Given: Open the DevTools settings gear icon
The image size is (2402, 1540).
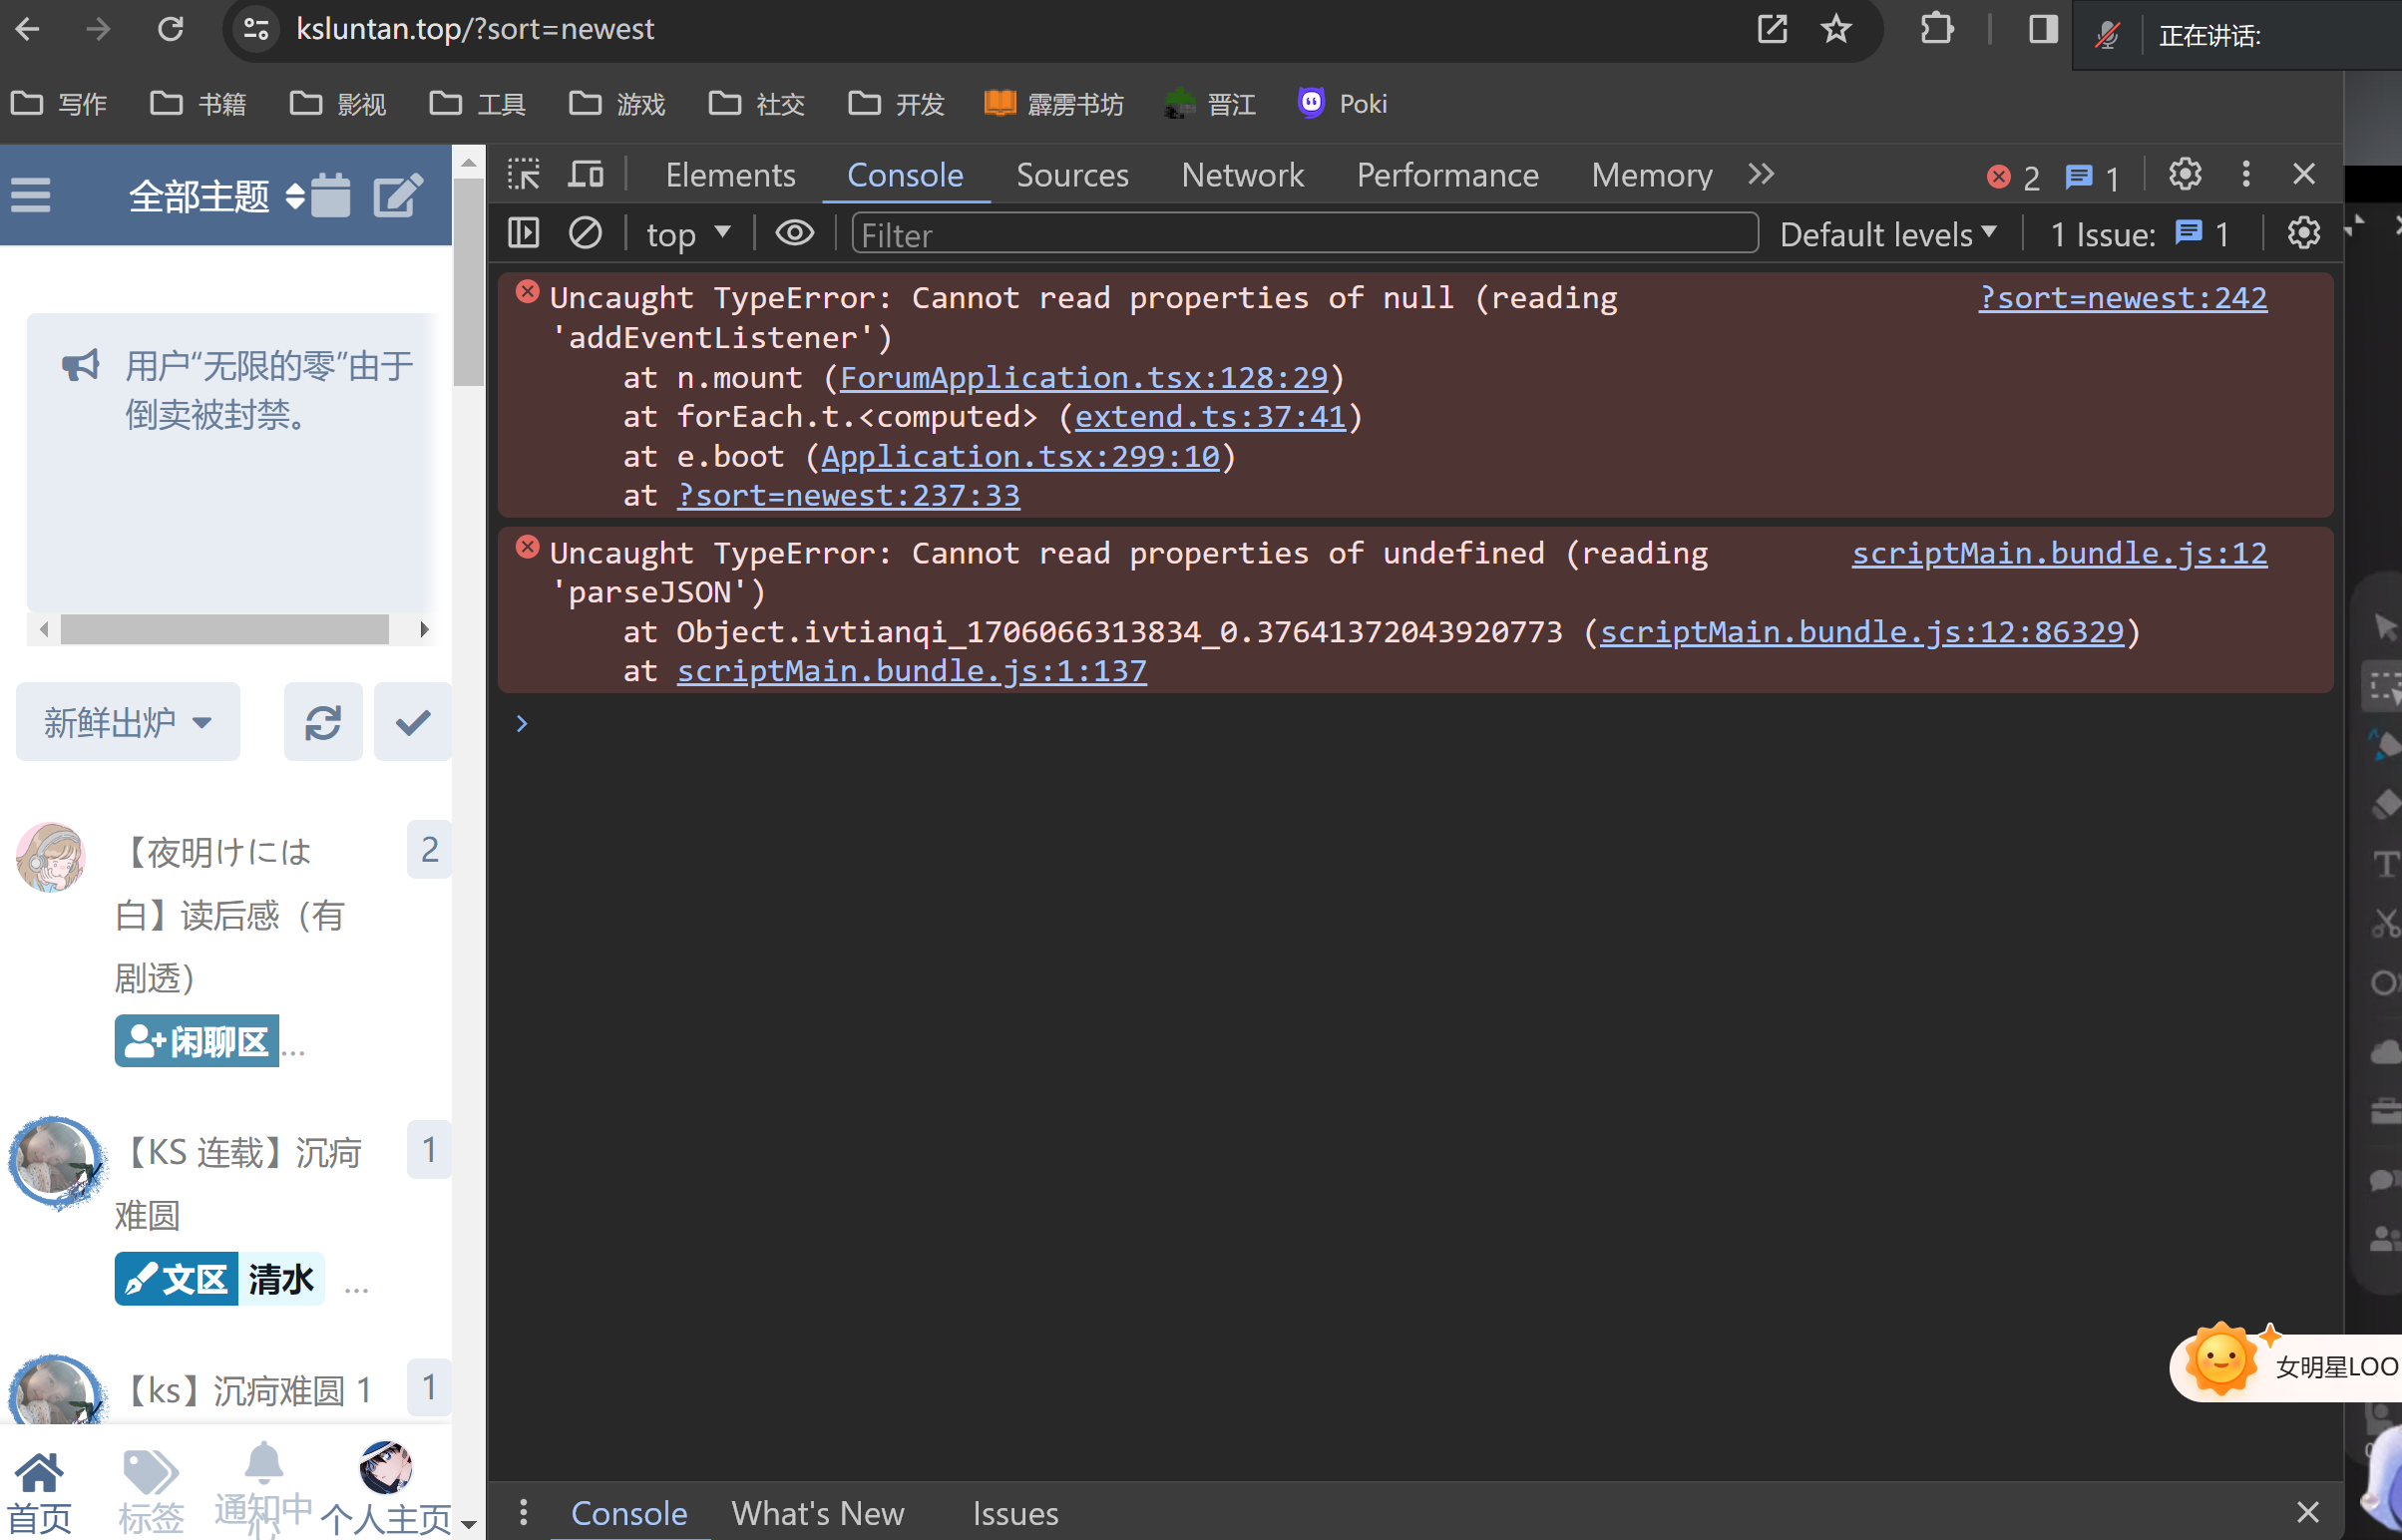Looking at the screenshot, I should (x=2184, y=175).
